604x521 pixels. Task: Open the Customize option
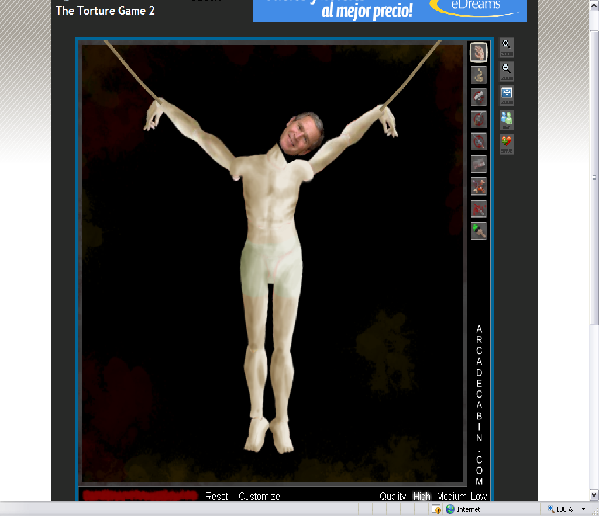259,496
